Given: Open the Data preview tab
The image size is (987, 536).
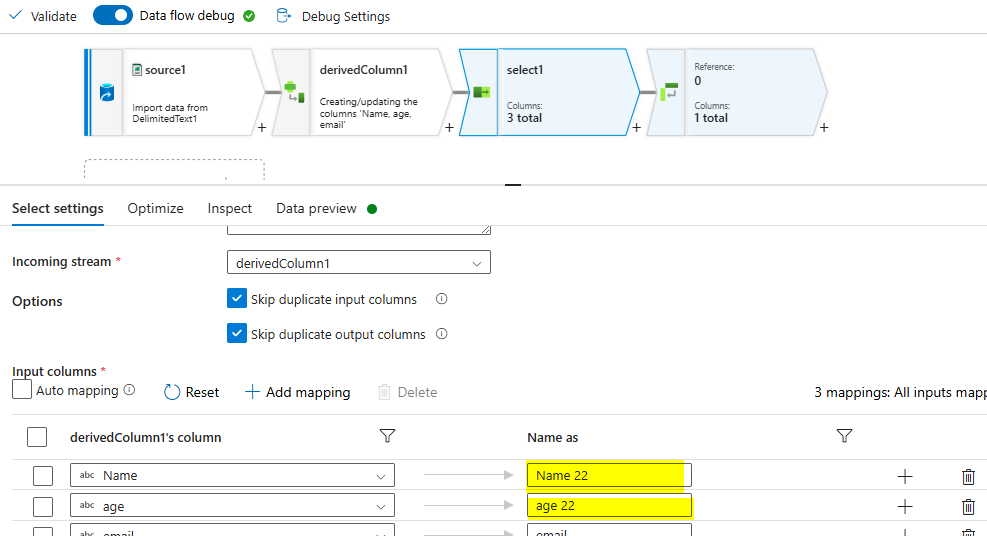Looking at the screenshot, I should 316,208.
